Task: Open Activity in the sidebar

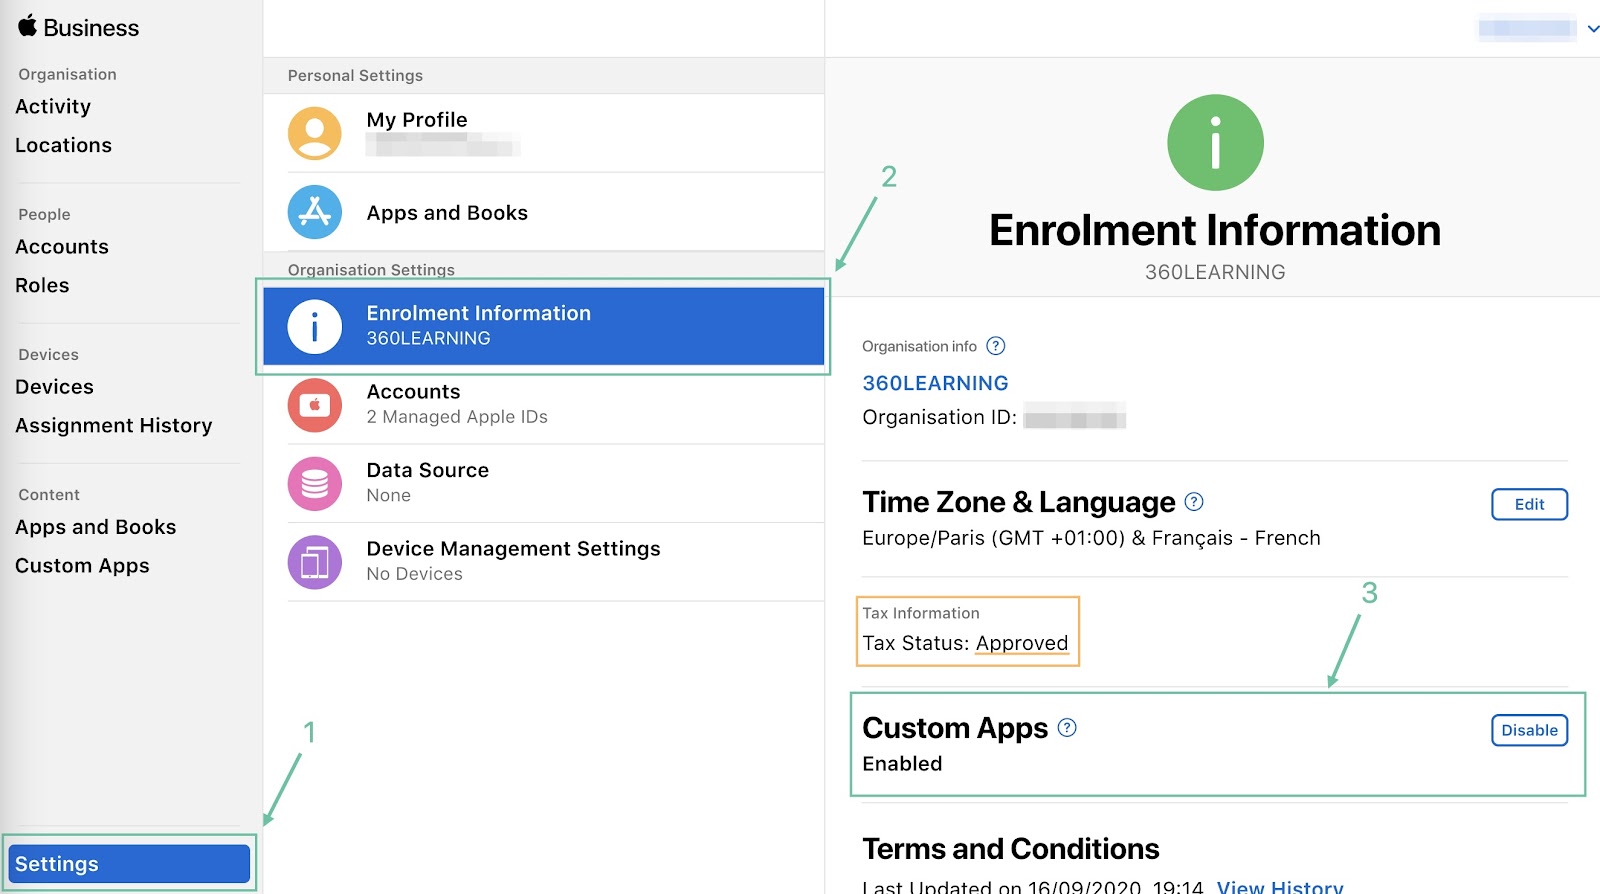Action: (x=53, y=107)
